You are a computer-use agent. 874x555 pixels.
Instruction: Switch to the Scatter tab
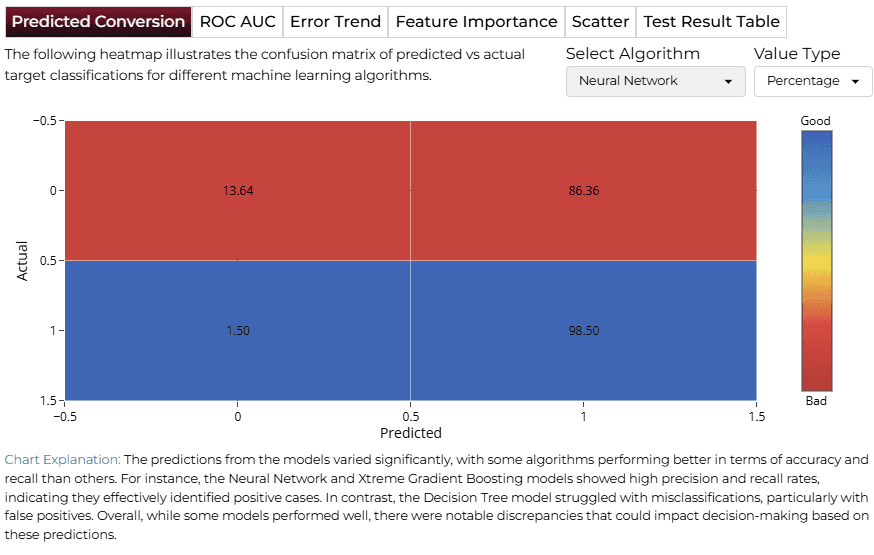(x=600, y=22)
